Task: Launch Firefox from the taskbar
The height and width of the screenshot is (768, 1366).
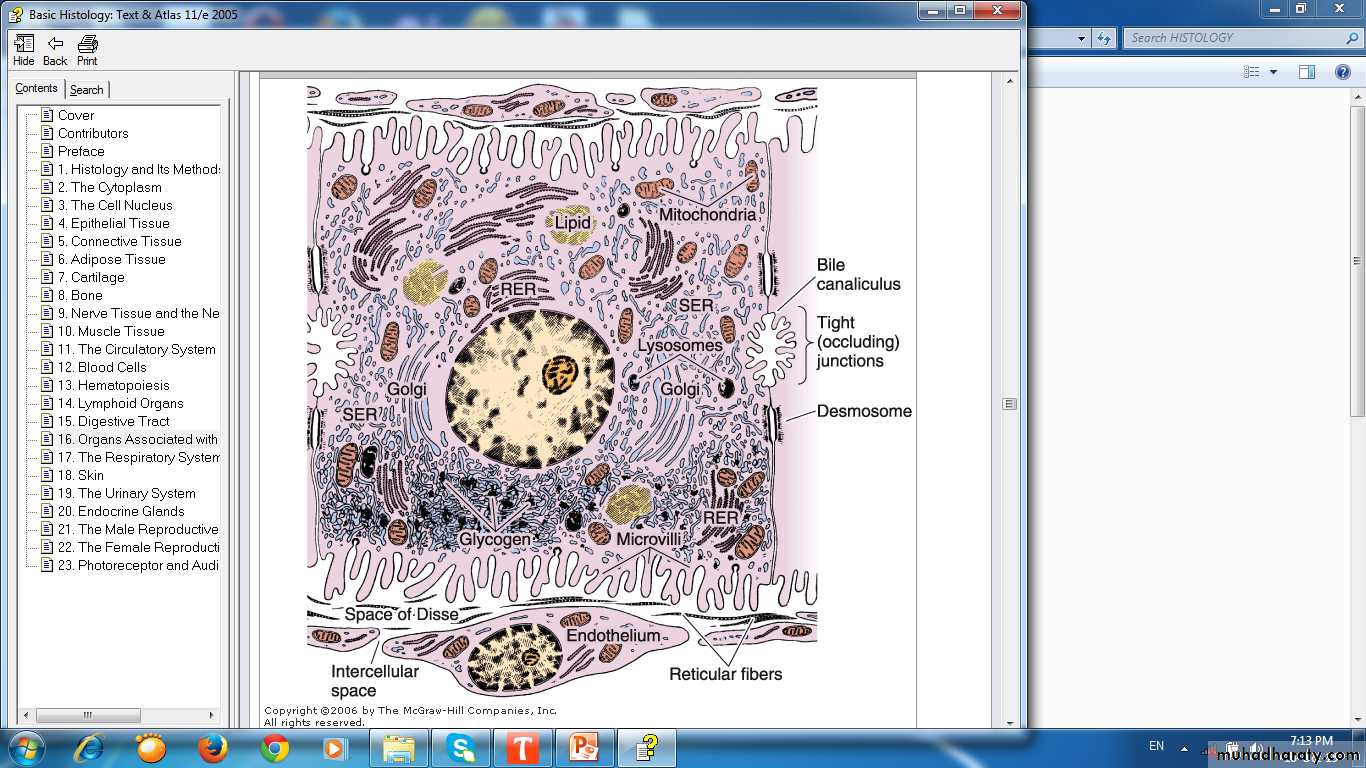Action: pyautogui.click(x=212, y=748)
